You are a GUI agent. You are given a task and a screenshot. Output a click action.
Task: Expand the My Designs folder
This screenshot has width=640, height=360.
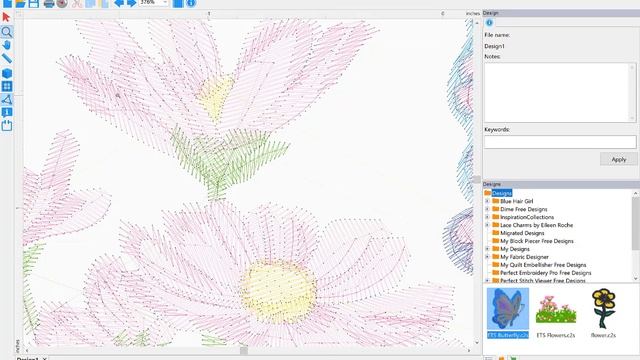point(487,249)
